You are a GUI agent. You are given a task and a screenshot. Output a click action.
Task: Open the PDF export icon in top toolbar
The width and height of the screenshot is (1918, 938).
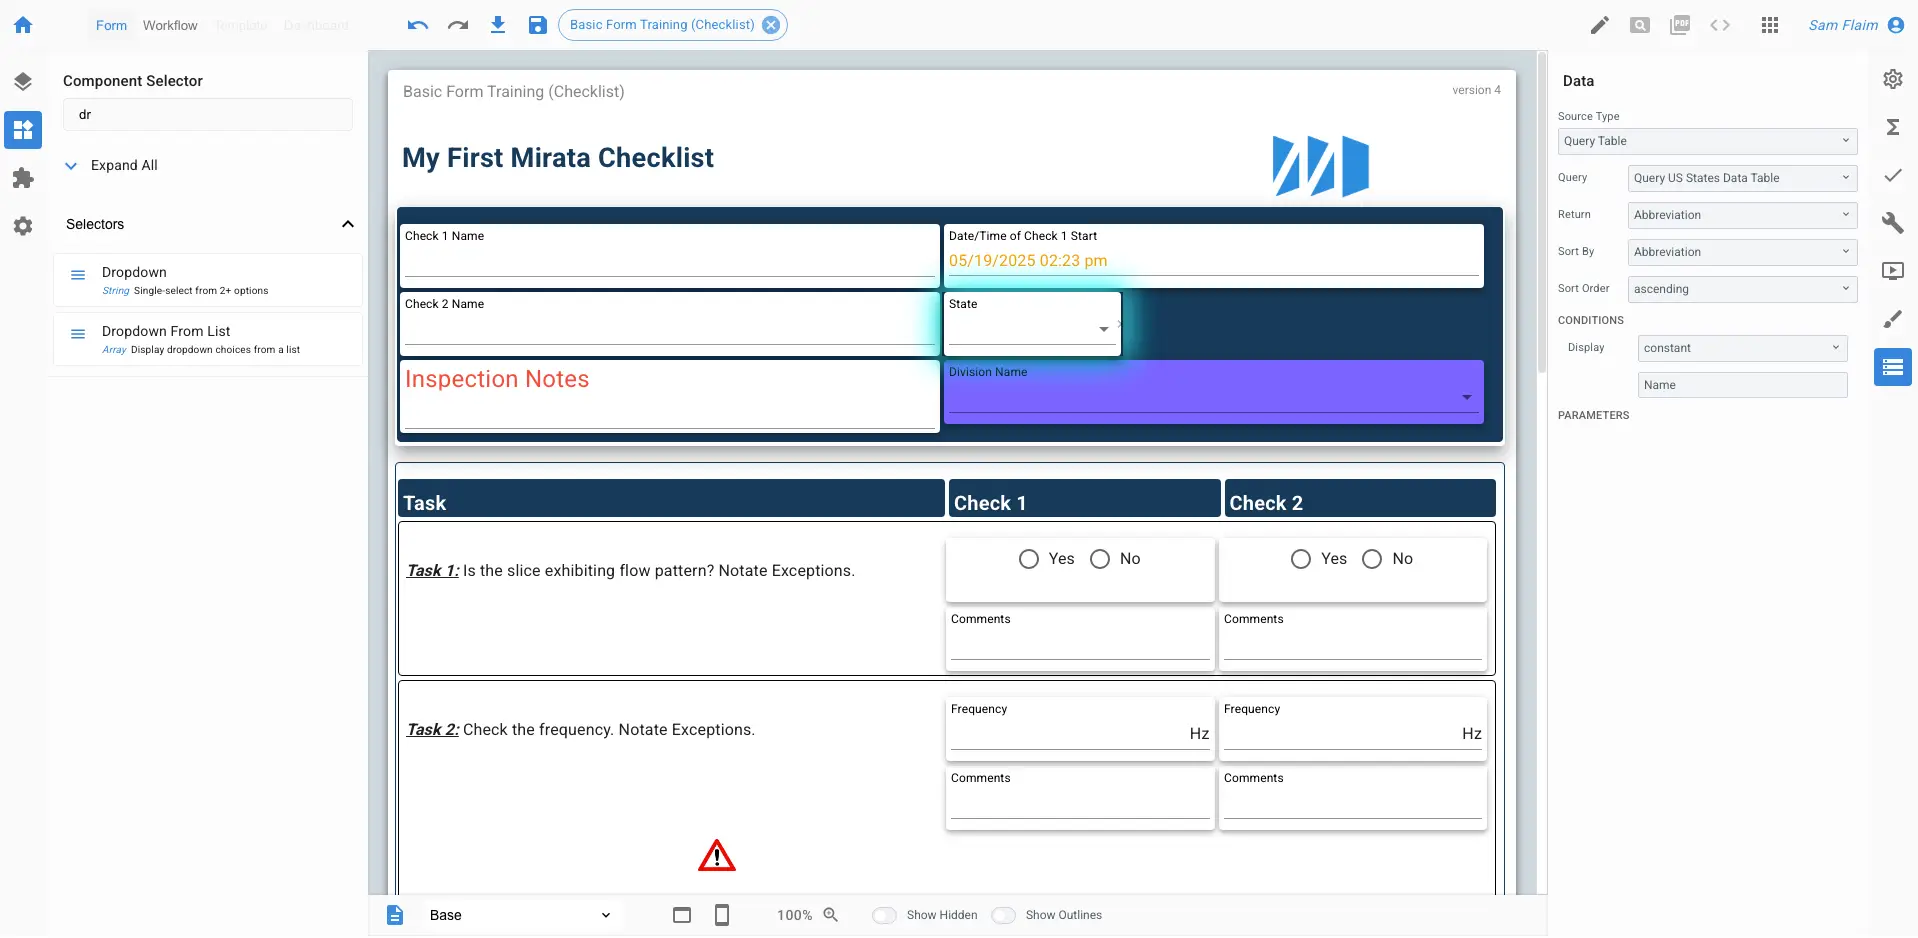1680,25
